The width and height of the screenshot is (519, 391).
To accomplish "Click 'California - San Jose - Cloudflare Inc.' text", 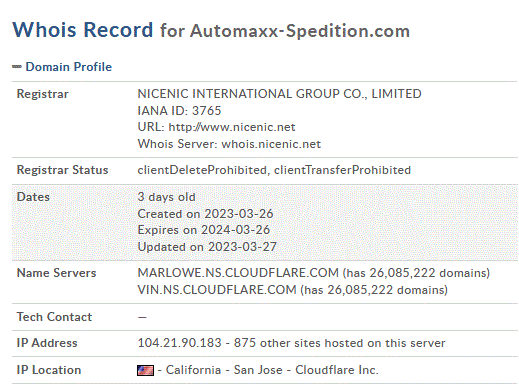I will click(x=272, y=370).
